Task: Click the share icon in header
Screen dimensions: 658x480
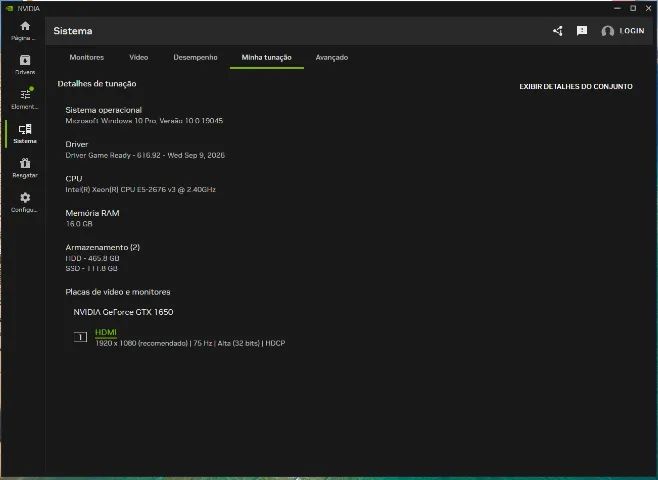Action: point(557,31)
